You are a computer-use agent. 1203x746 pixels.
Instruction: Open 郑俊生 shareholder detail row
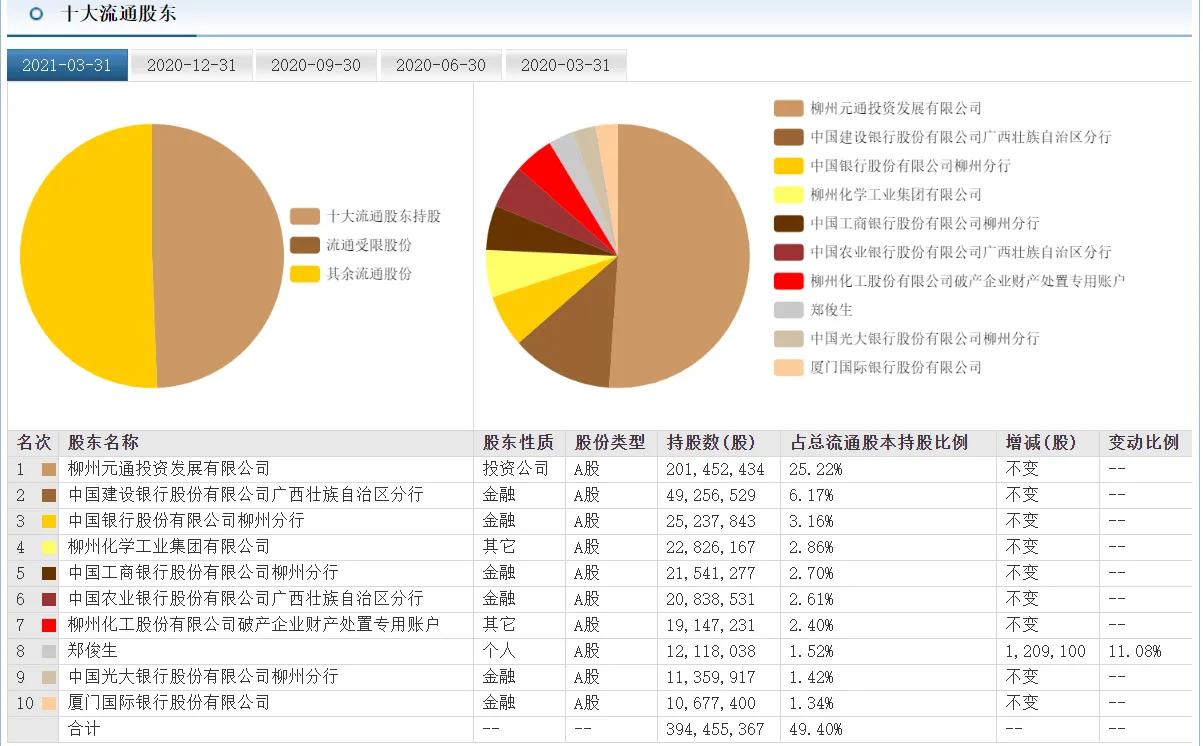94,651
